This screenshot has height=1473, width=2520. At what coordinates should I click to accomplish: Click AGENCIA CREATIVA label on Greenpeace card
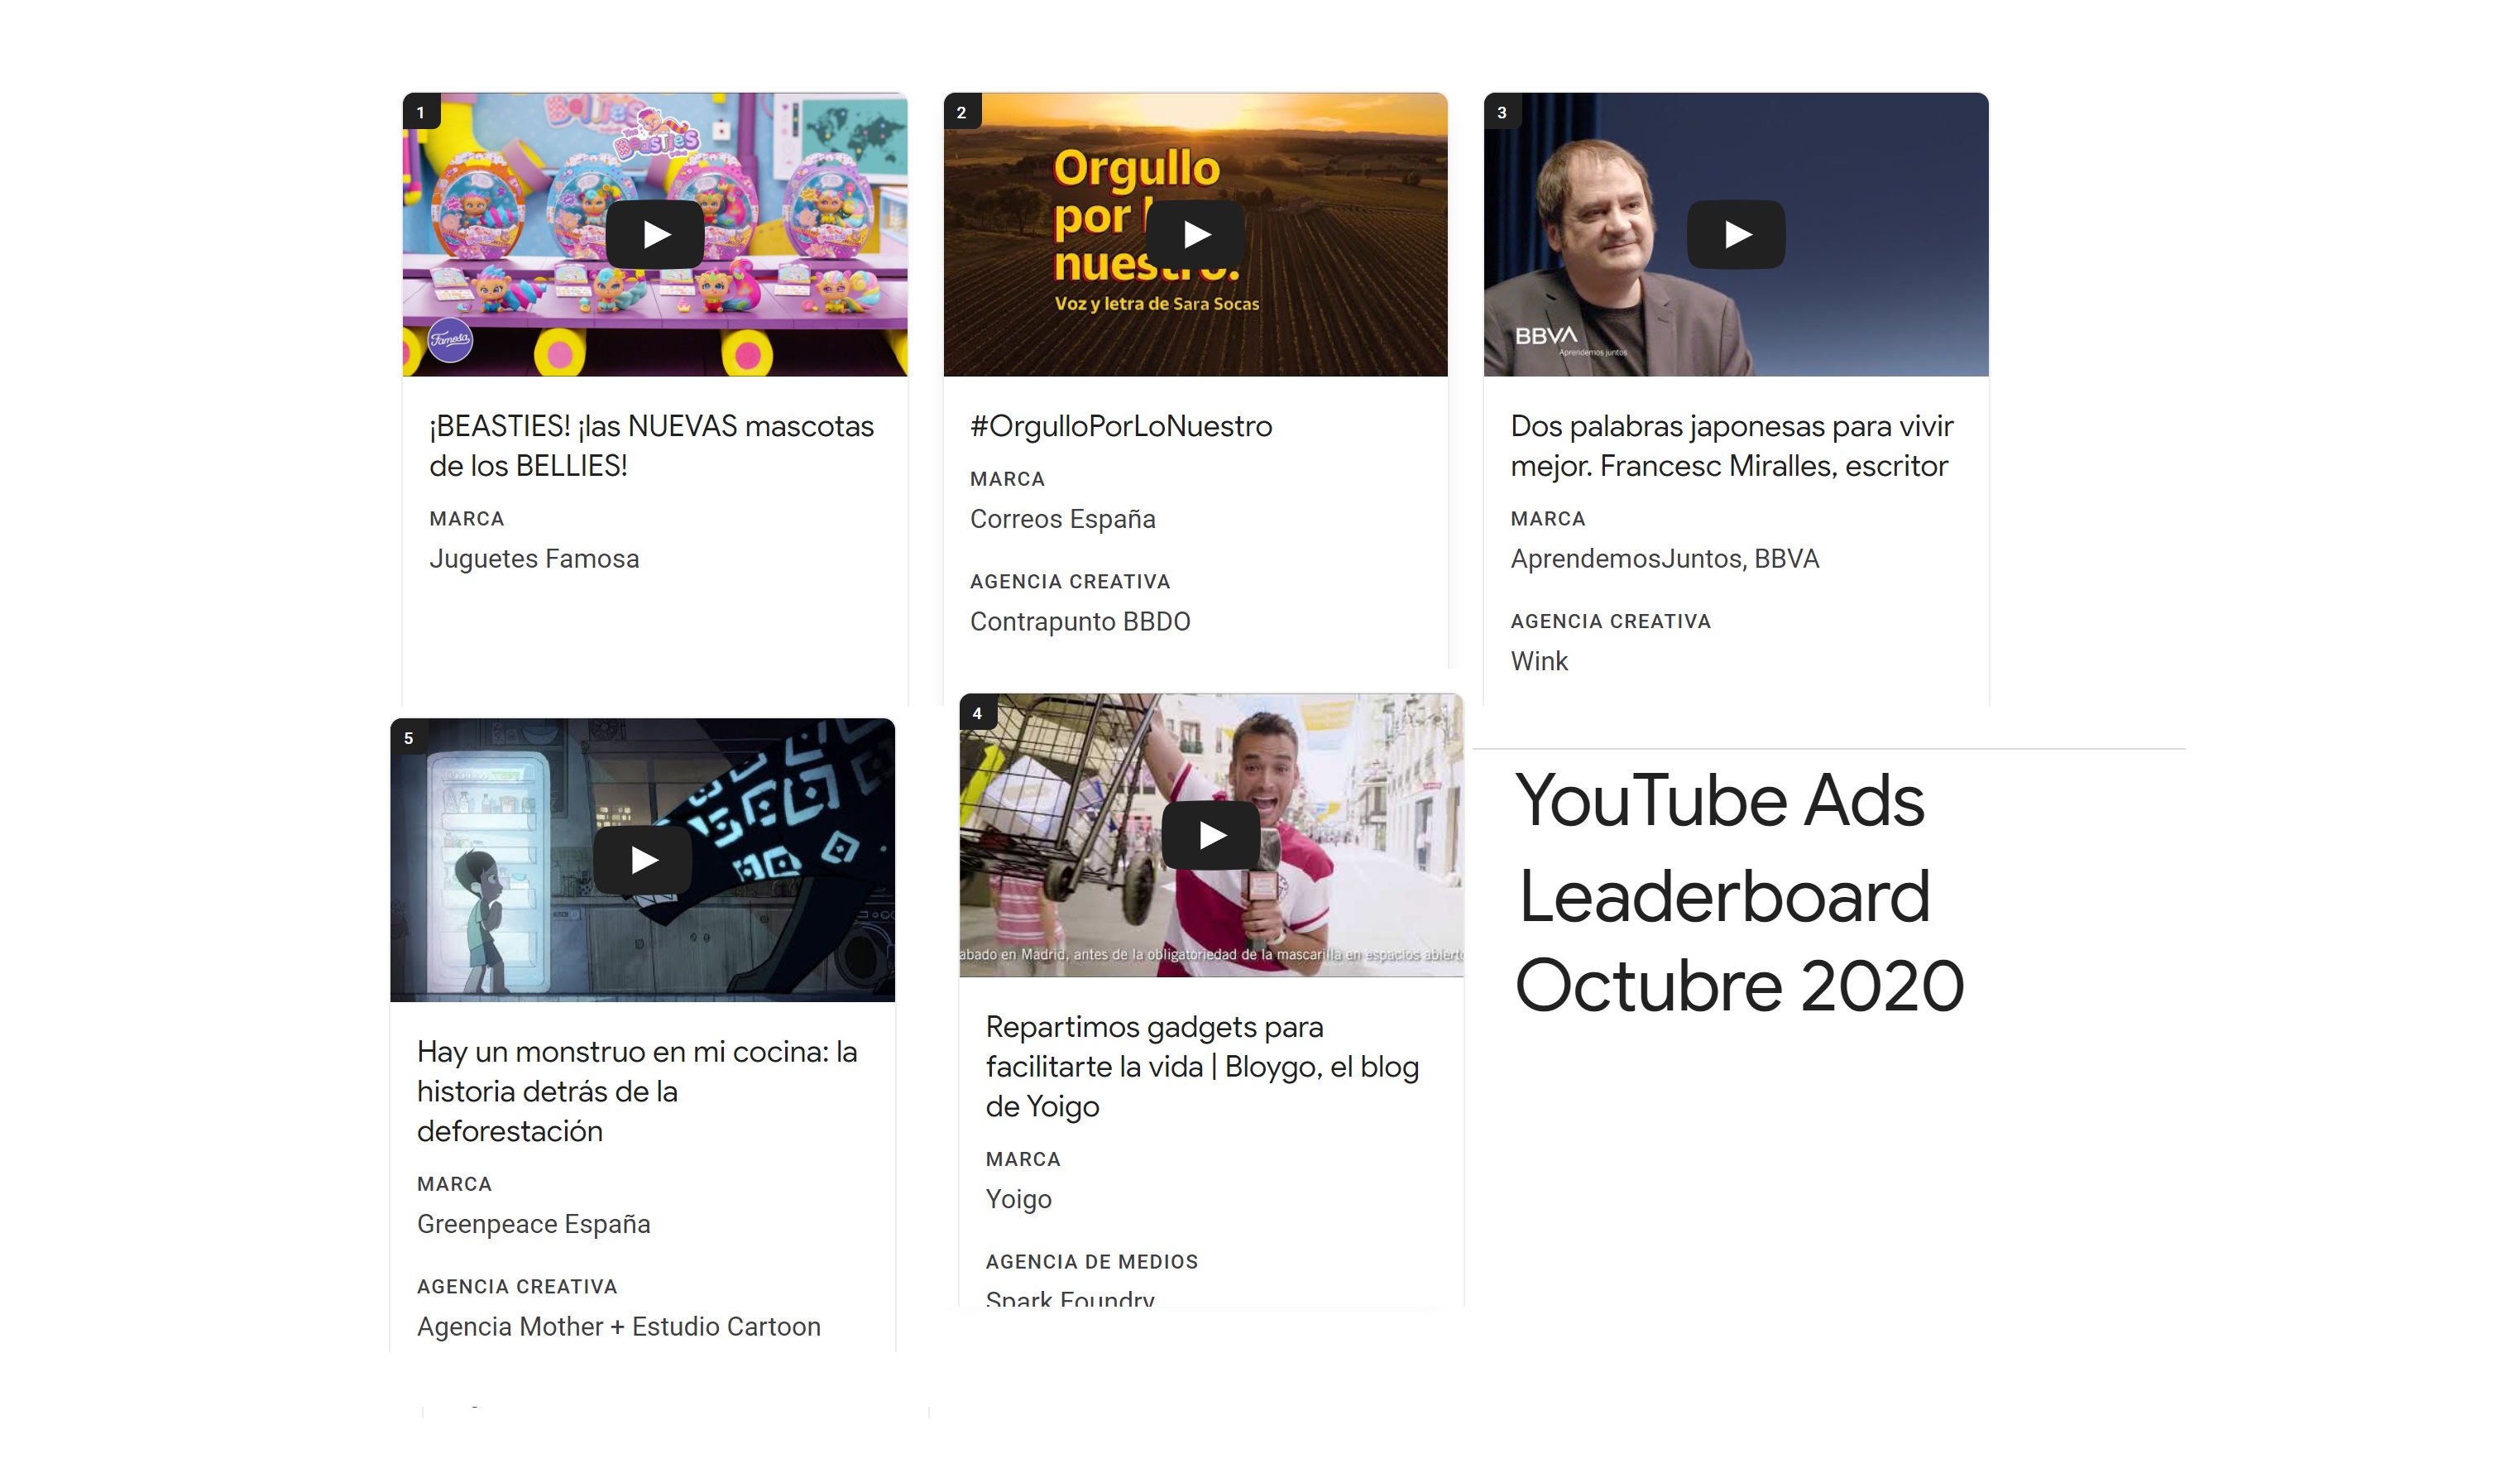point(517,1287)
